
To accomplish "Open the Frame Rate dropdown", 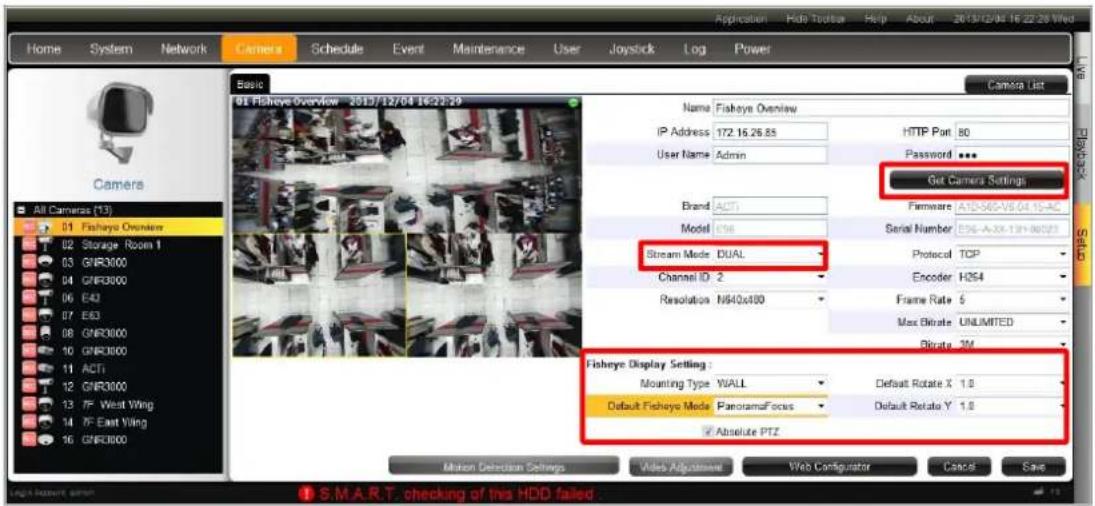I will (x=1012, y=299).
